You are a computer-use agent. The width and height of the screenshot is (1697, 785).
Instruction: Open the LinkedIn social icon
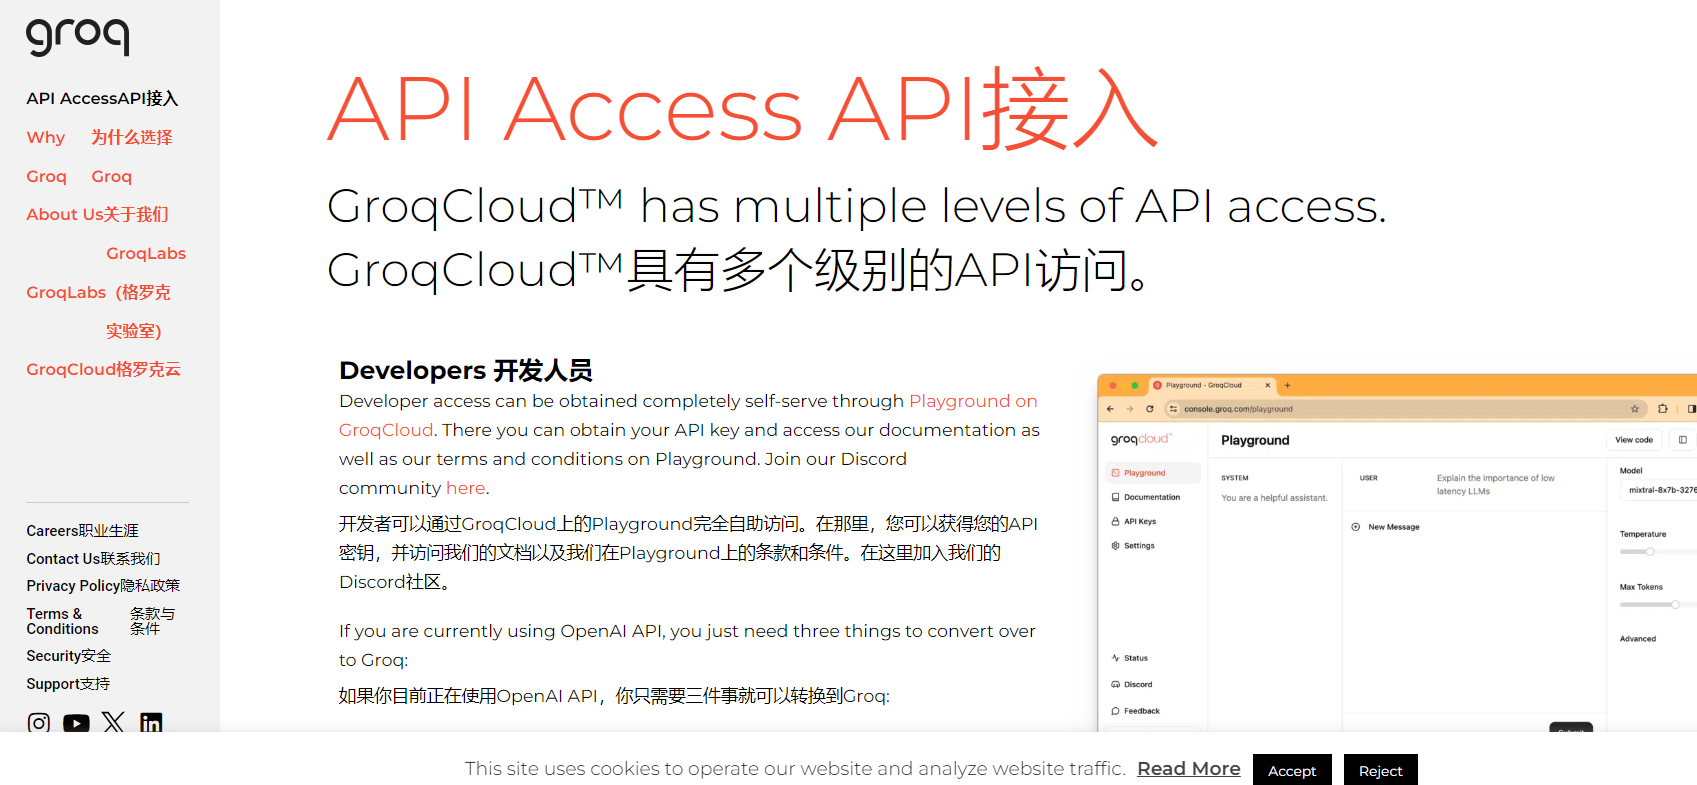(151, 722)
